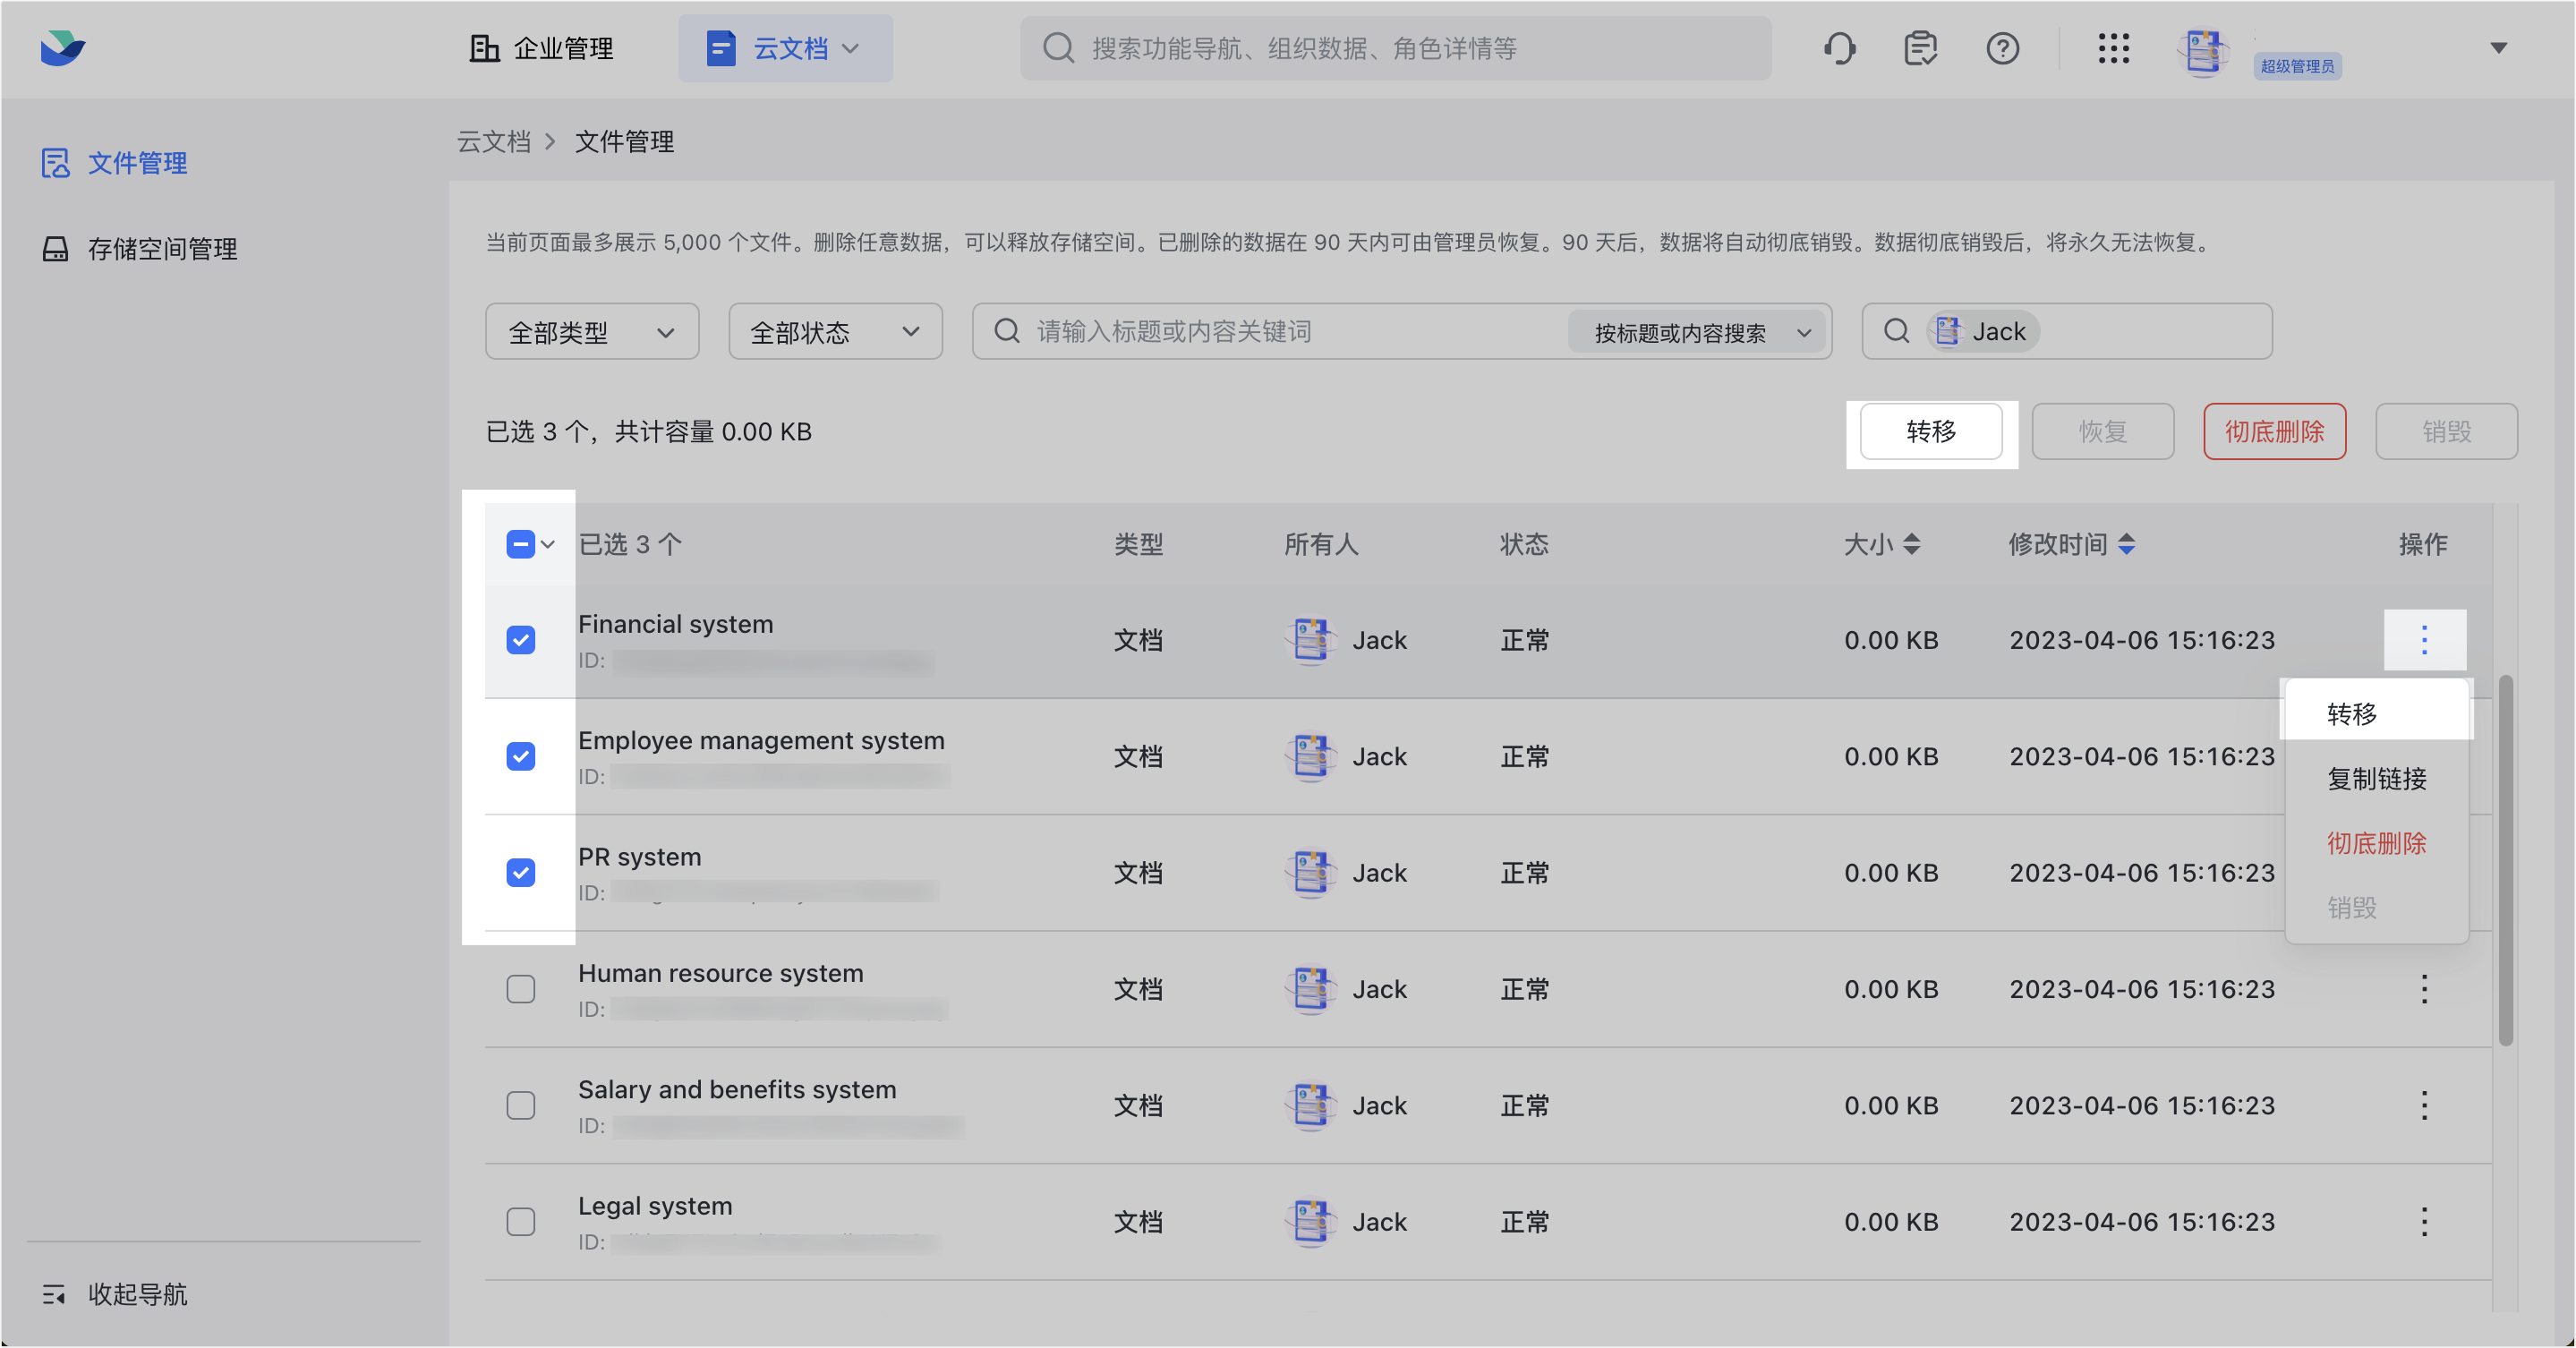Screen dimensions: 2576x1348
Task: Select 转移 in the row context menu
Action: (2376, 714)
